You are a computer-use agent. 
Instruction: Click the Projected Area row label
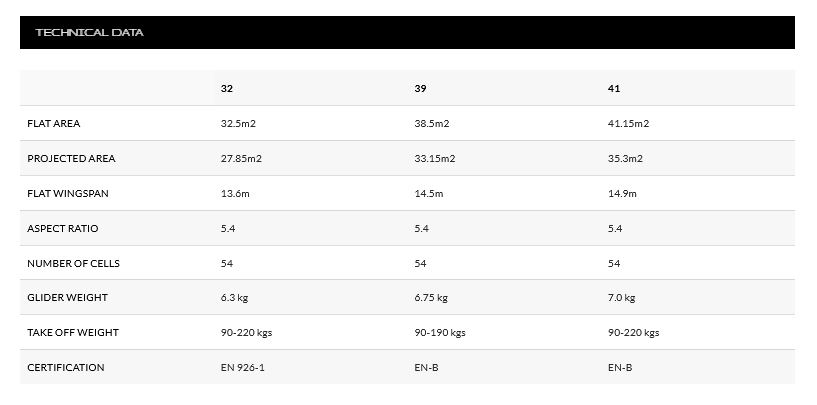pyautogui.click(x=71, y=158)
